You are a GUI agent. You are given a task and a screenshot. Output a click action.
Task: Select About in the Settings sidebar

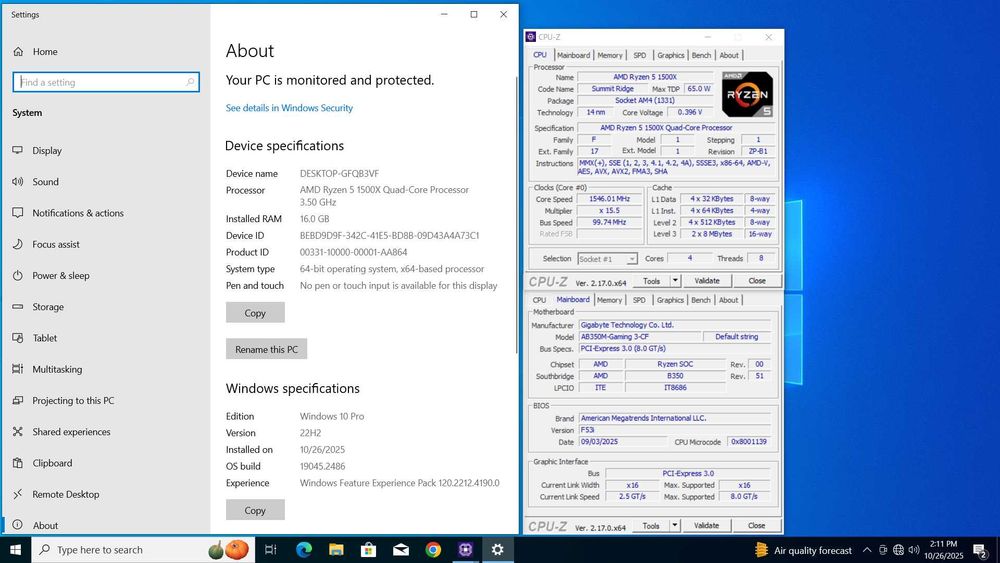45,525
